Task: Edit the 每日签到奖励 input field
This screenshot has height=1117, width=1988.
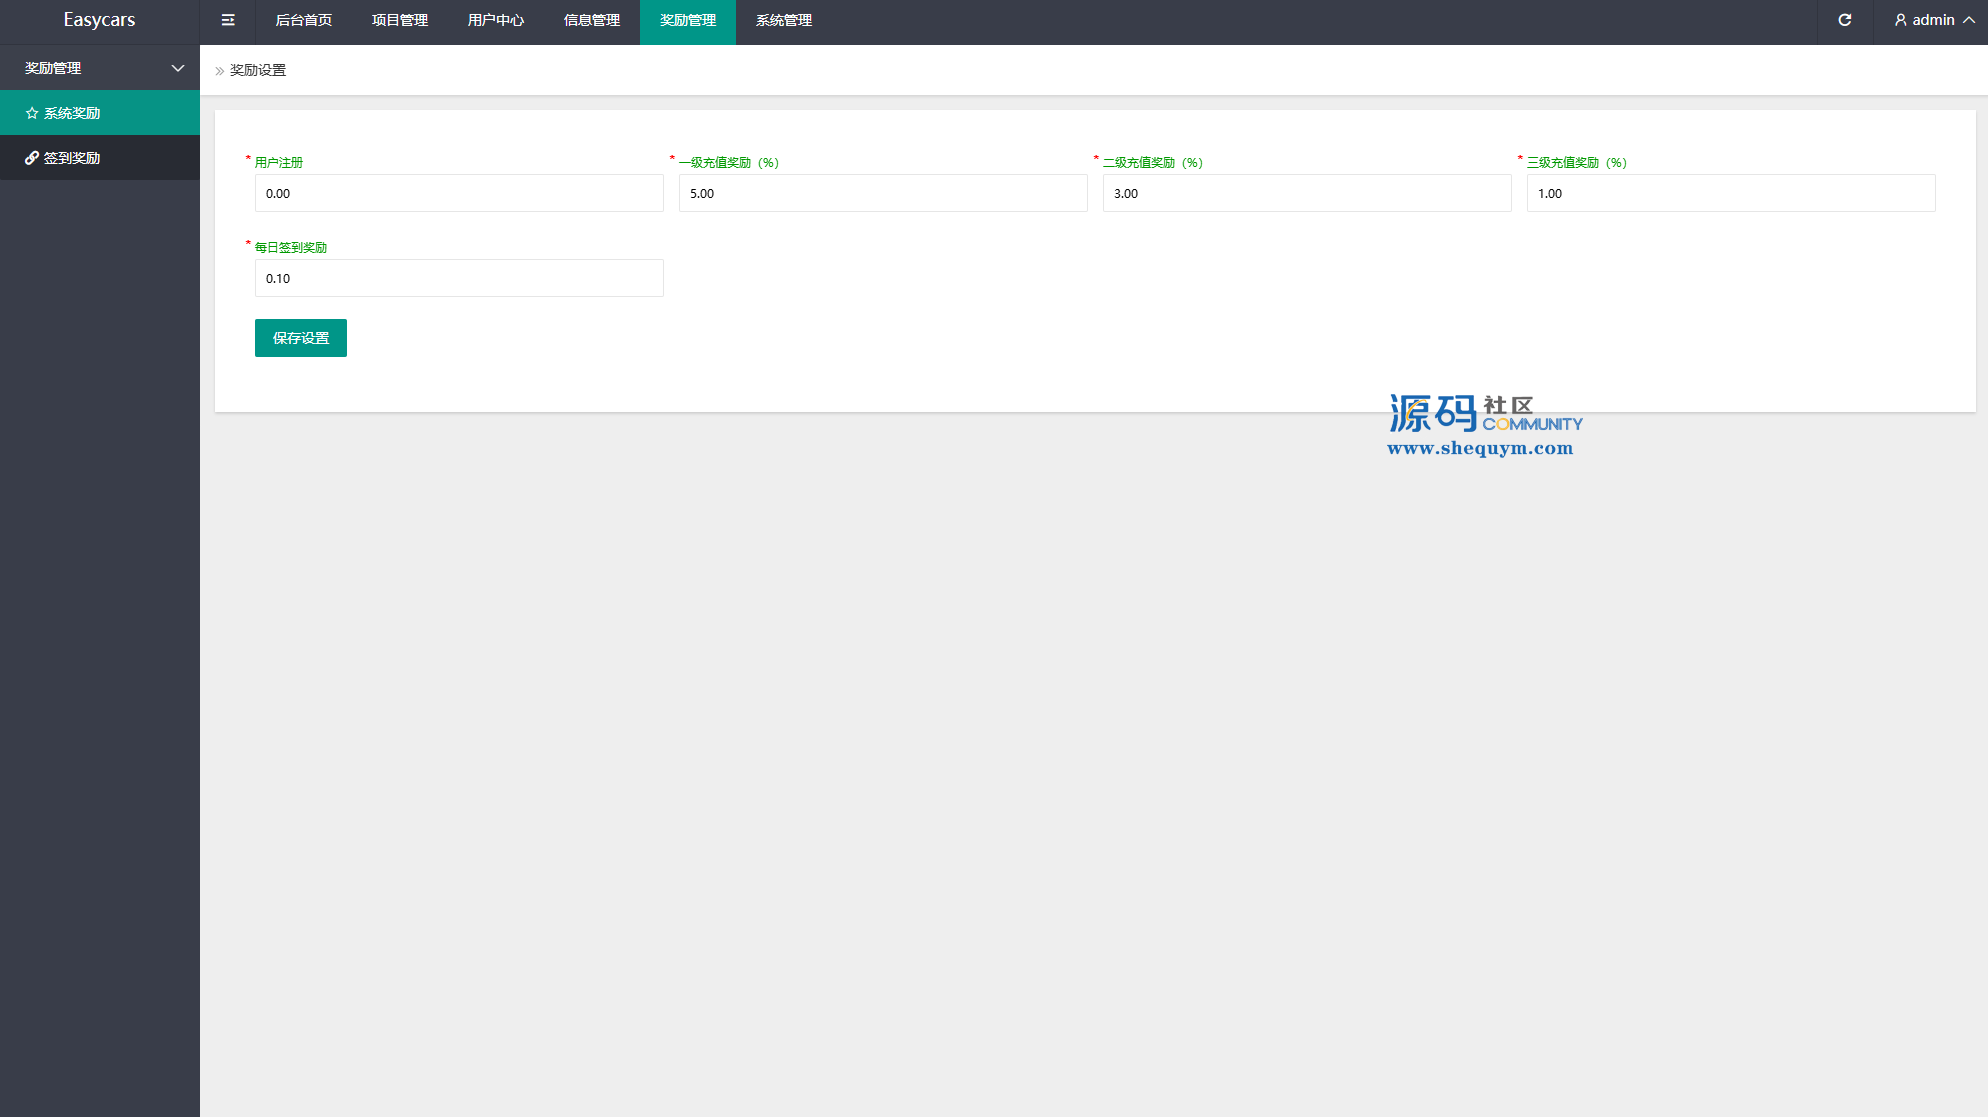Action: (x=459, y=278)
